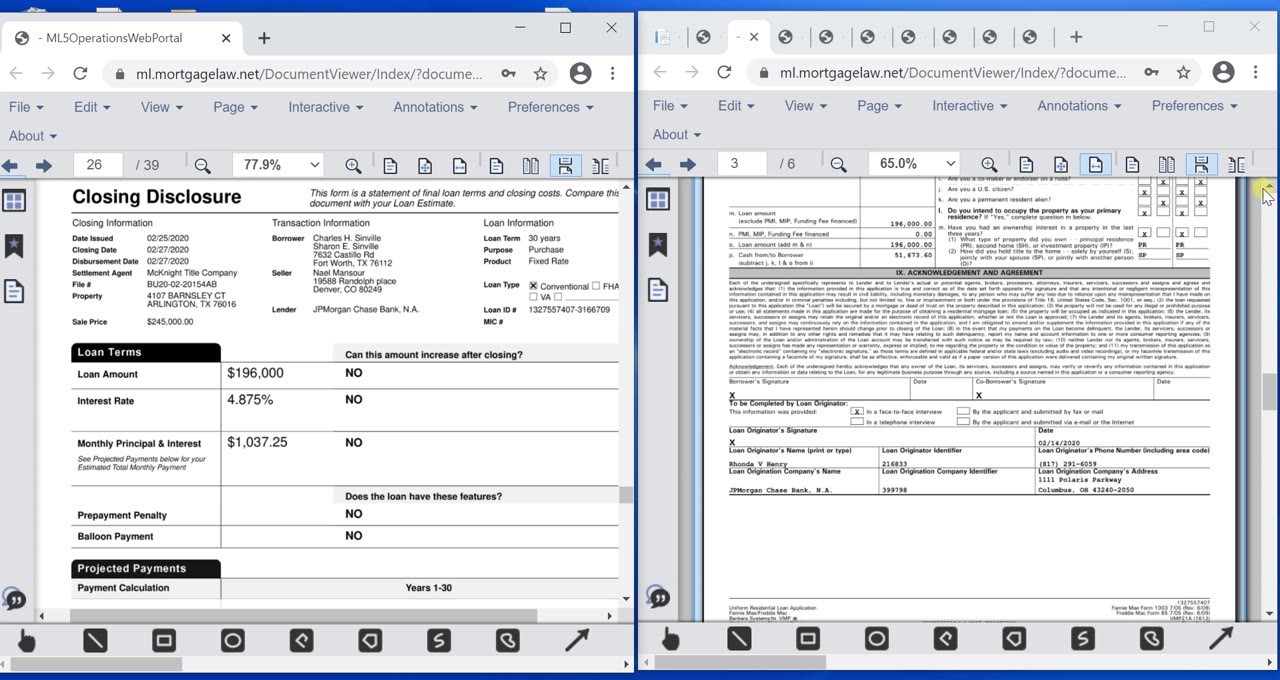Viewport: 1280px width, 680px height.
Task: Zoom out in the left document viewer
Action: tap(203, 166)
